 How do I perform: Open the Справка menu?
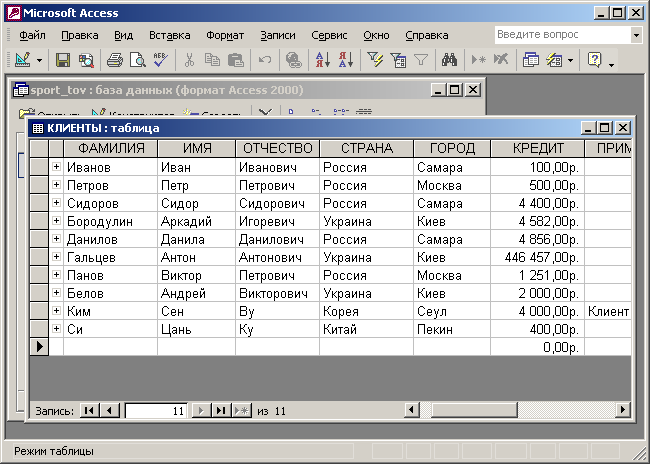click(x=427, y=36)
